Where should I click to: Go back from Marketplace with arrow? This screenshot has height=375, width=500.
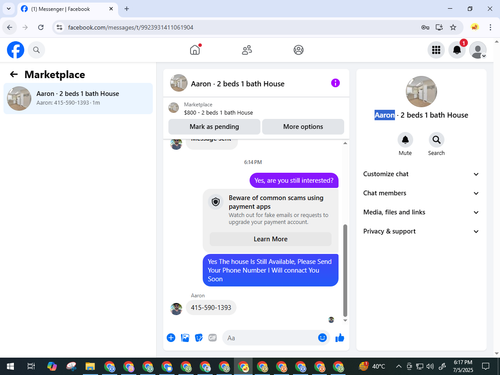(14, 74)
